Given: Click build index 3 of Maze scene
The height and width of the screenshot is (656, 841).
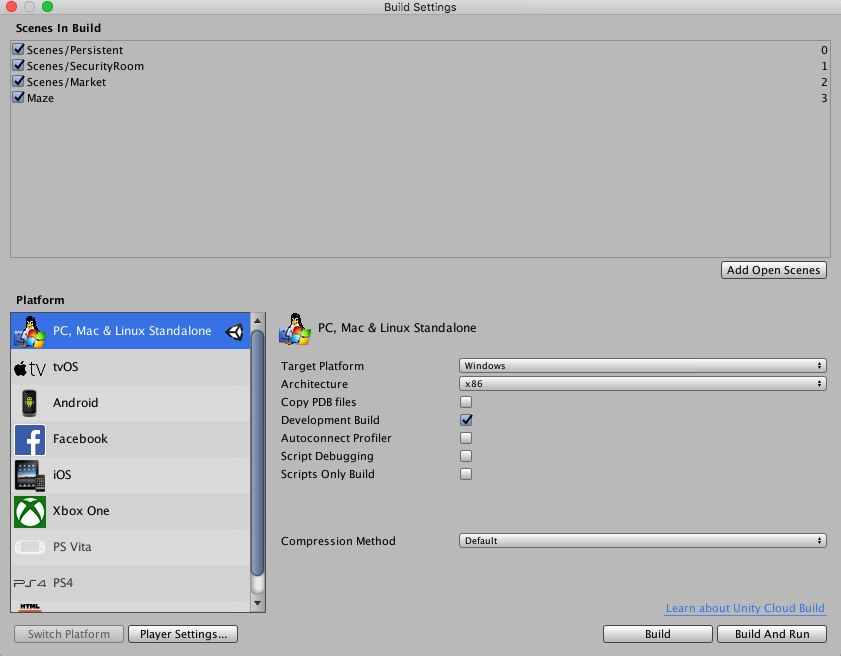Looking at the screenshot, I should [x=824, y=98].
